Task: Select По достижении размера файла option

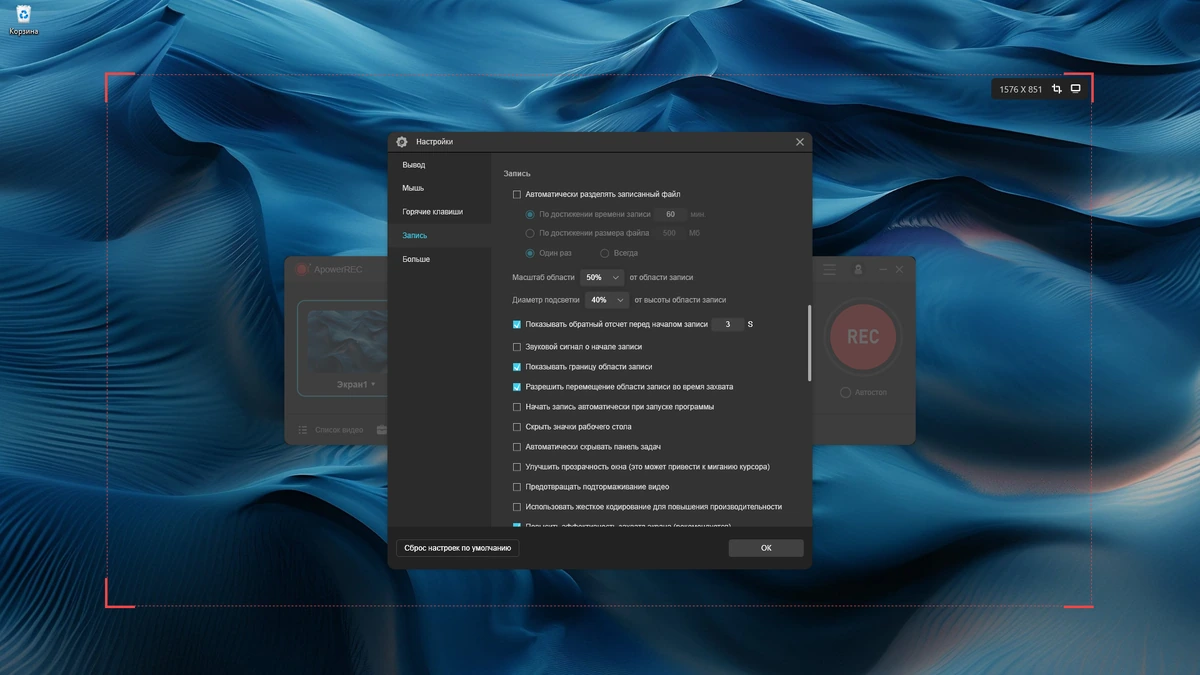Action: click(530, 233)
